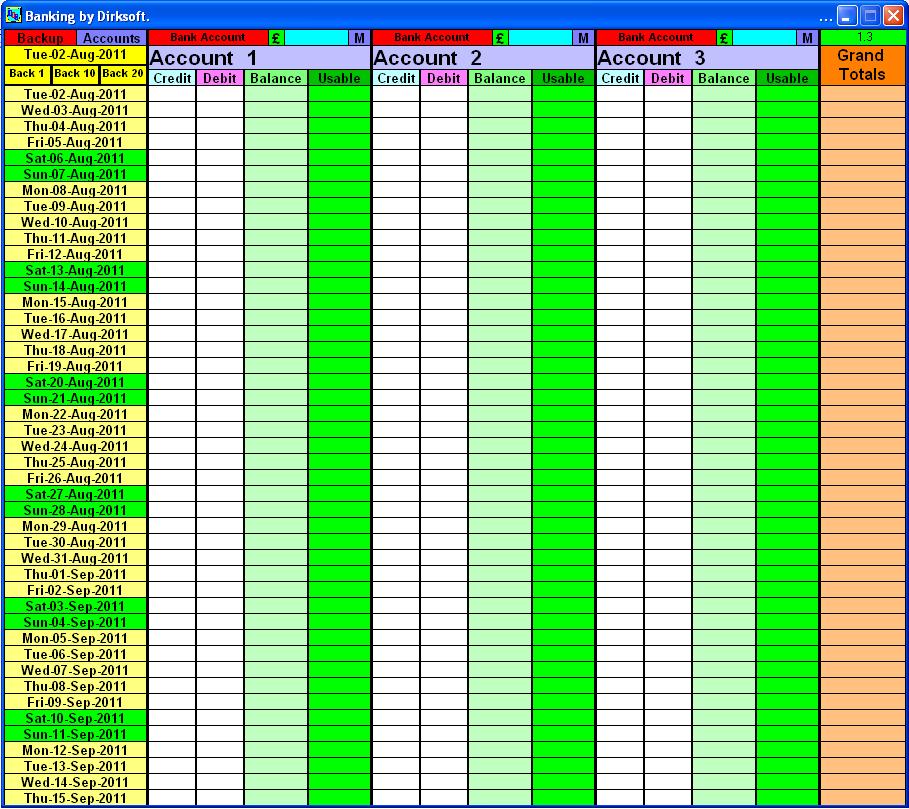Select the Fri-12-Aug-2011 date row
This screenshot has width=909, height=809.
click(75, 254)
